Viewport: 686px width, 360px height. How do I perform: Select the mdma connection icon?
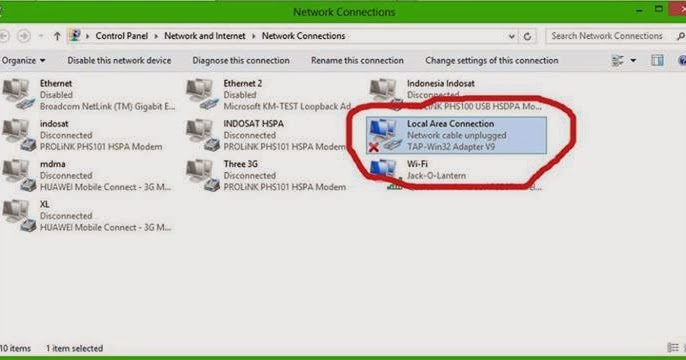(x=18, y=175)
